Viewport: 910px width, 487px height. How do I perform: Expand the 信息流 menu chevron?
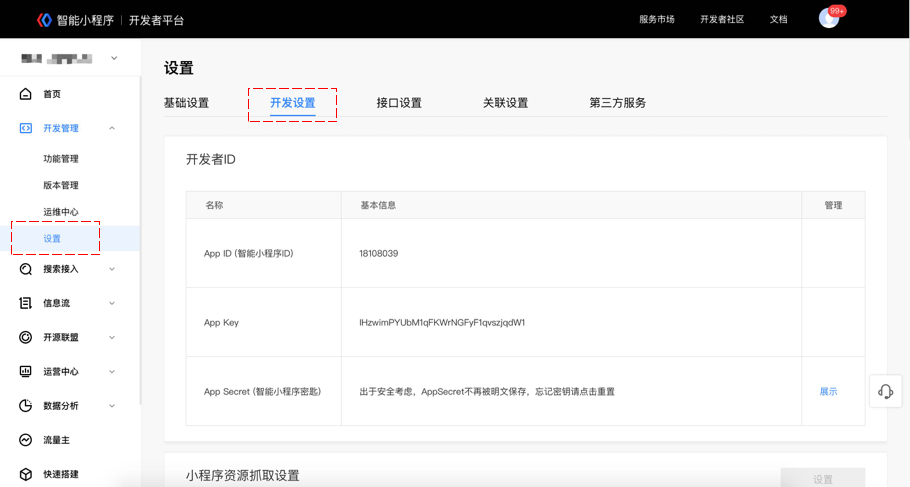[112, 303]
